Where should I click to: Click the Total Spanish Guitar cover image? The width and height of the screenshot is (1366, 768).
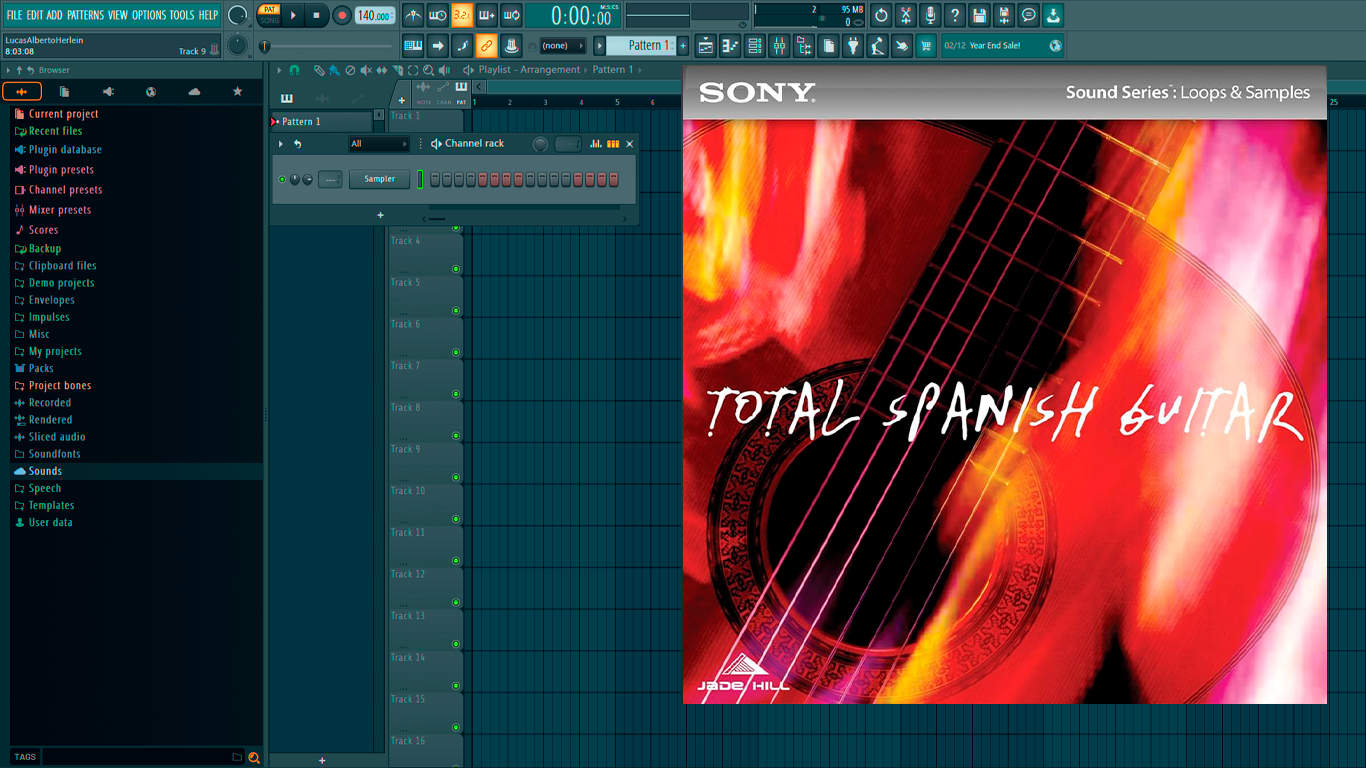tap(1005, 385)
